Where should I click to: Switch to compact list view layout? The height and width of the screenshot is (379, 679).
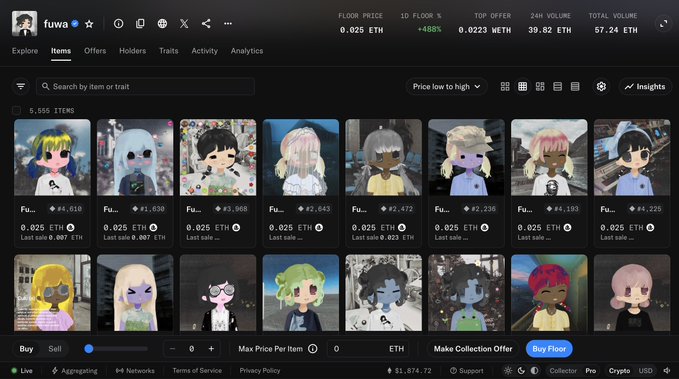tap(575, 87)
